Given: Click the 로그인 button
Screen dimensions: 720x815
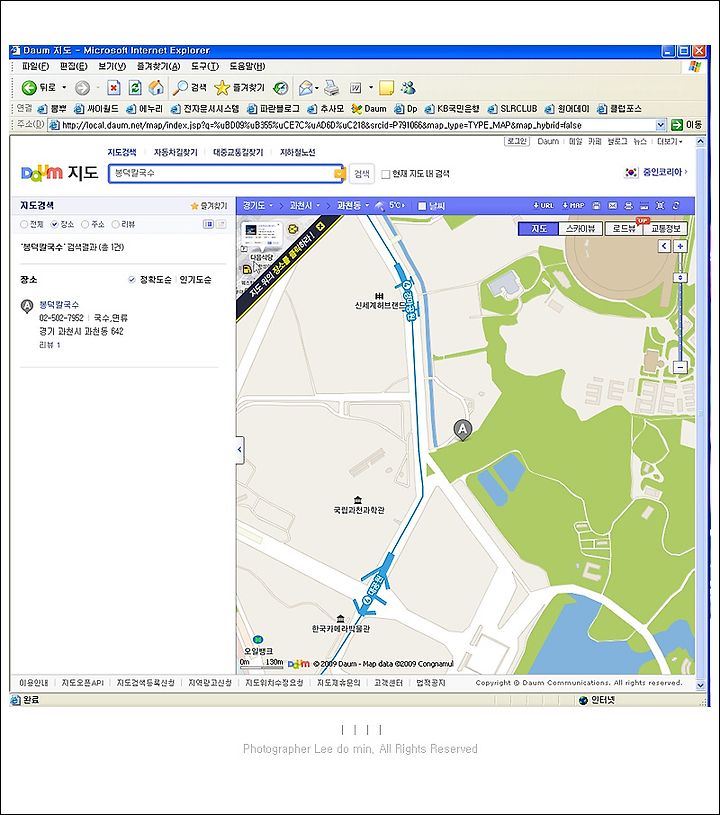Looking at the screenshot, I should [x=517, y=141].
